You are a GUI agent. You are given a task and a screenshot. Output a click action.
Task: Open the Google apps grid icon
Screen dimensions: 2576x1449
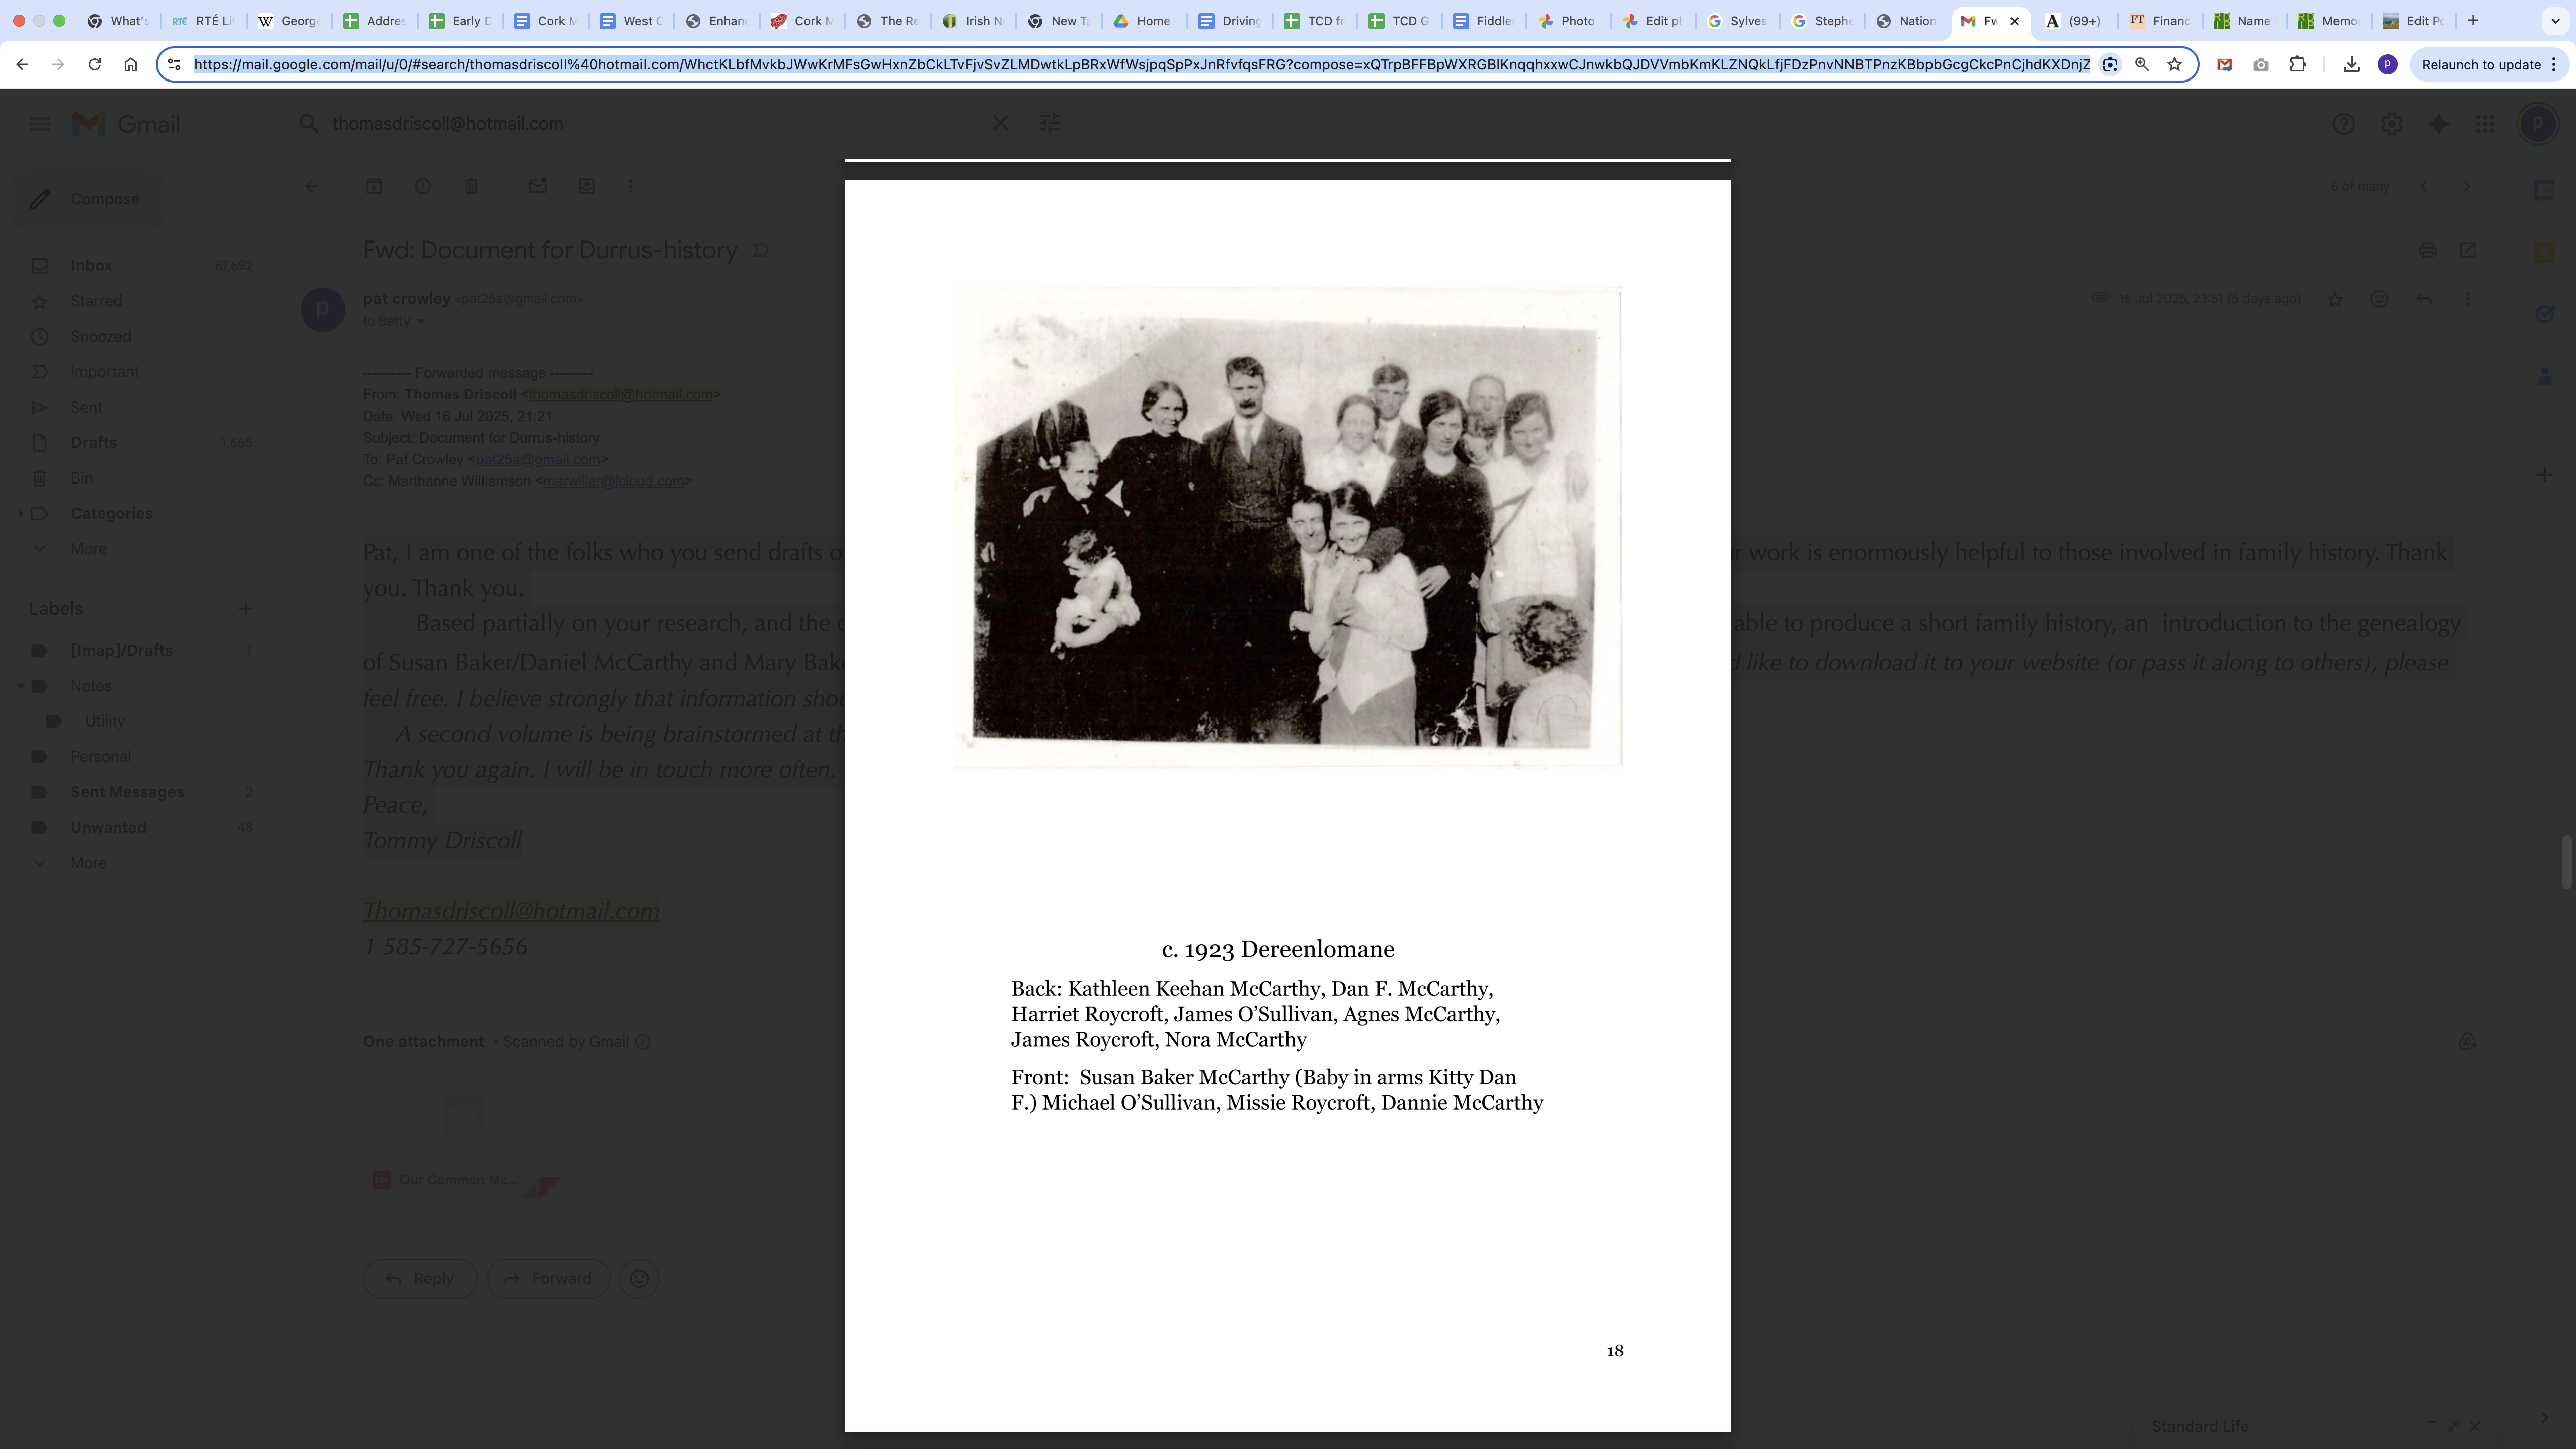(x=2485, y=124)
